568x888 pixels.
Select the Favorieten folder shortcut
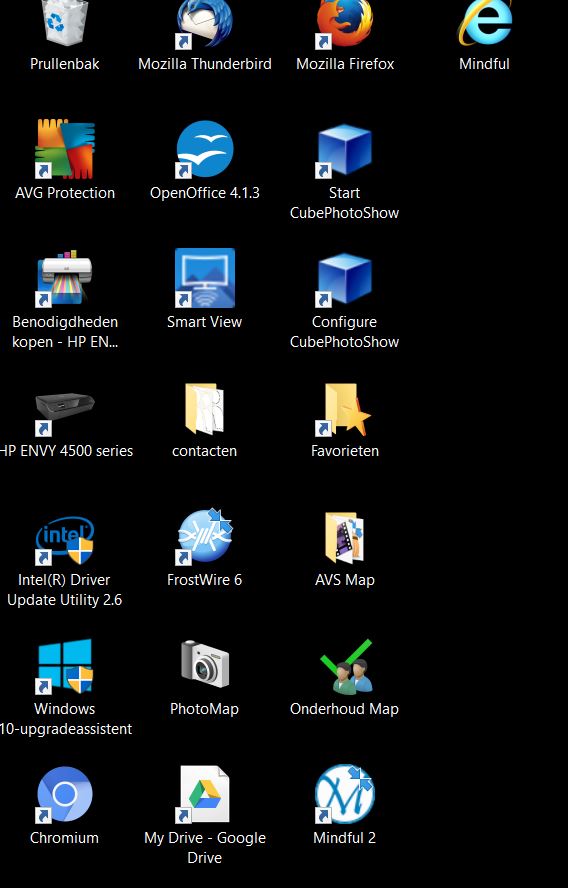344,410
